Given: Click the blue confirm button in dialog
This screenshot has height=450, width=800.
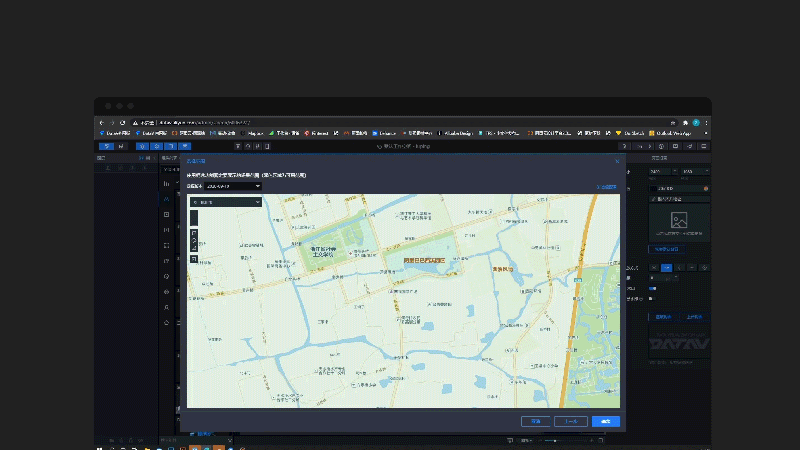Looking at the screenshot, I should tap(605, 421).
